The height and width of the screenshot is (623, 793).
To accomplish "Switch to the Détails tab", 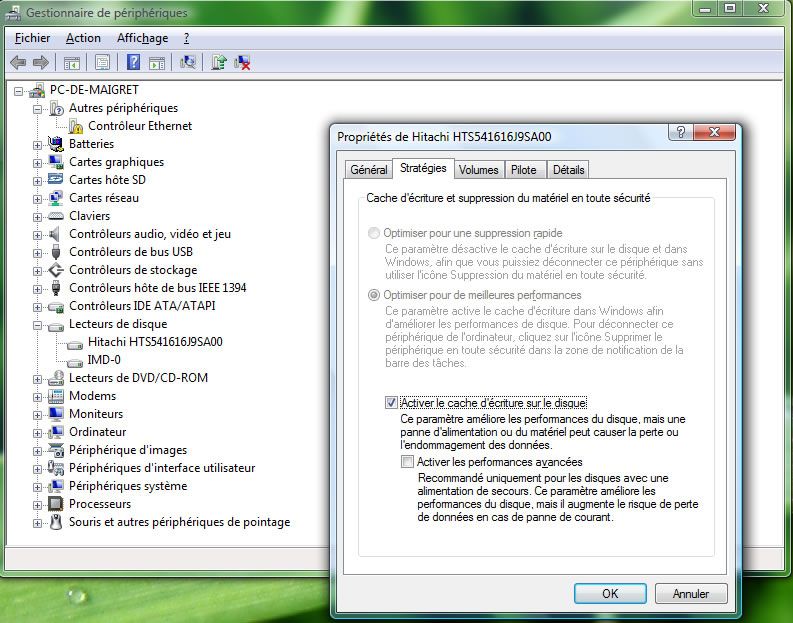I will [x=568, y=169].
